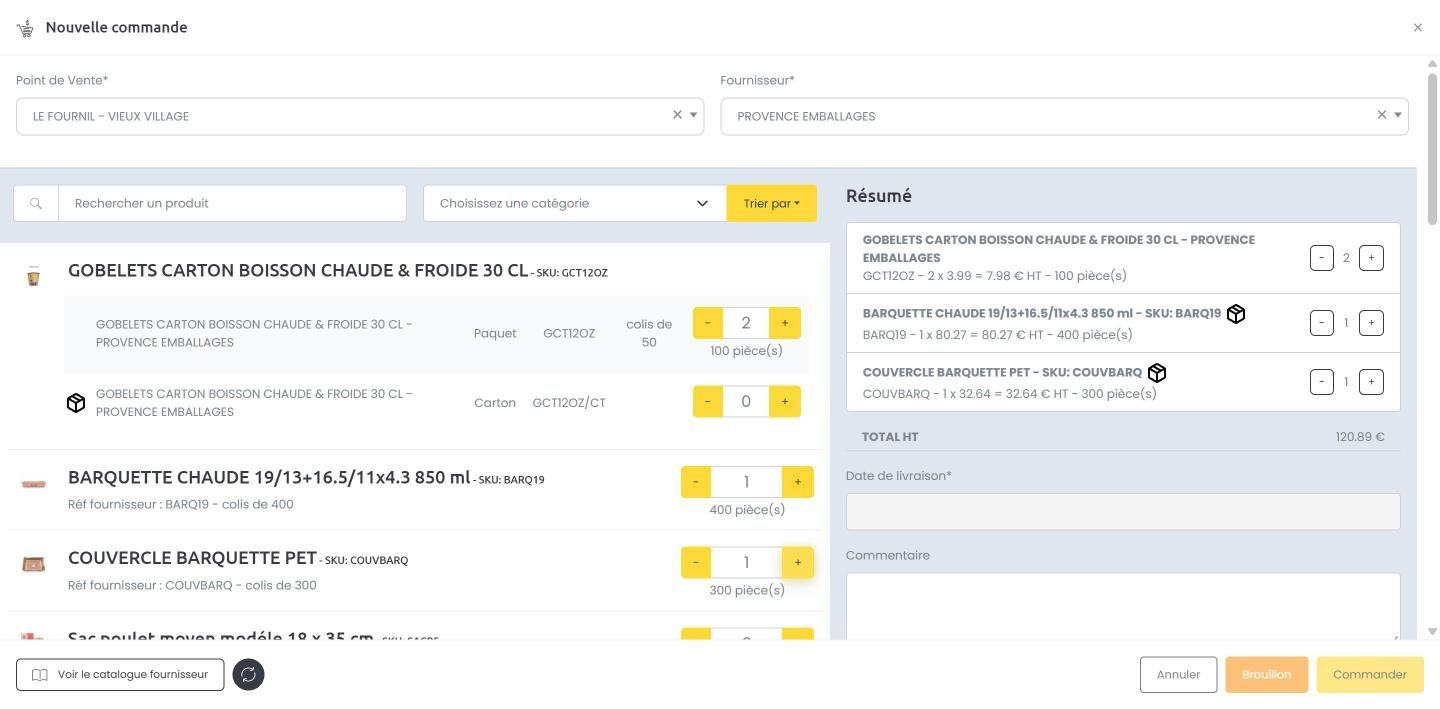Image resolution: width=1440 pixels, height=709 pixels.
Task: Click box icon next to BARQ19 in Résumé
Action: pos(1236,314)
